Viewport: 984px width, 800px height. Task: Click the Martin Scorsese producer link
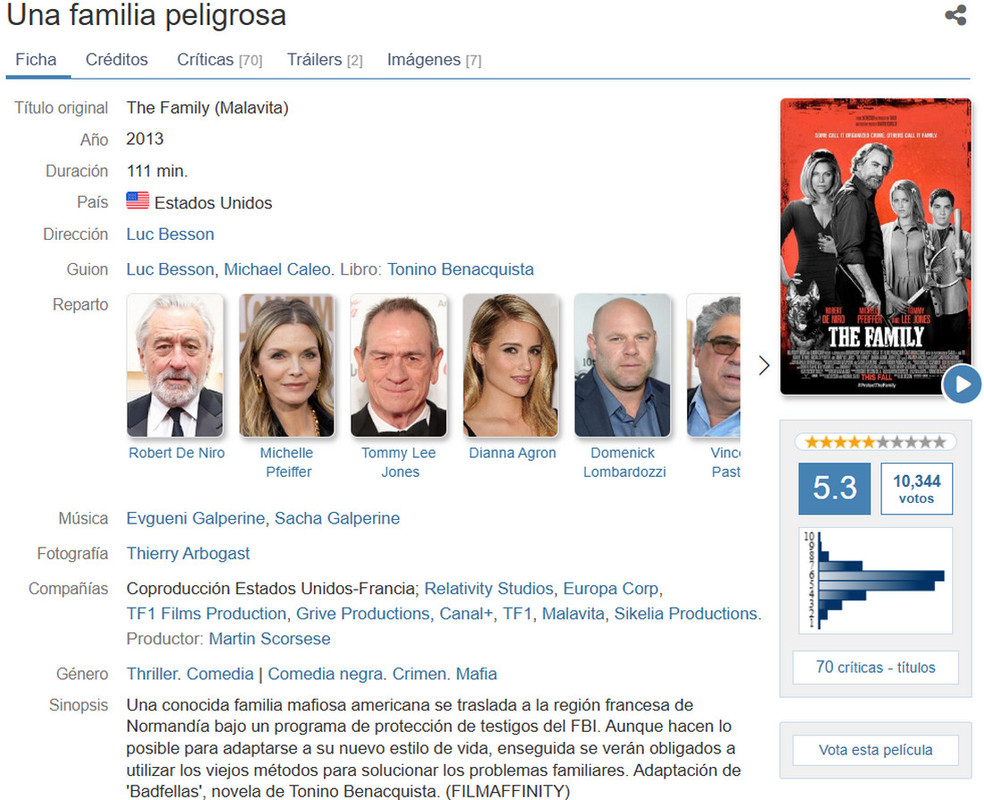[x=269, y=639]
